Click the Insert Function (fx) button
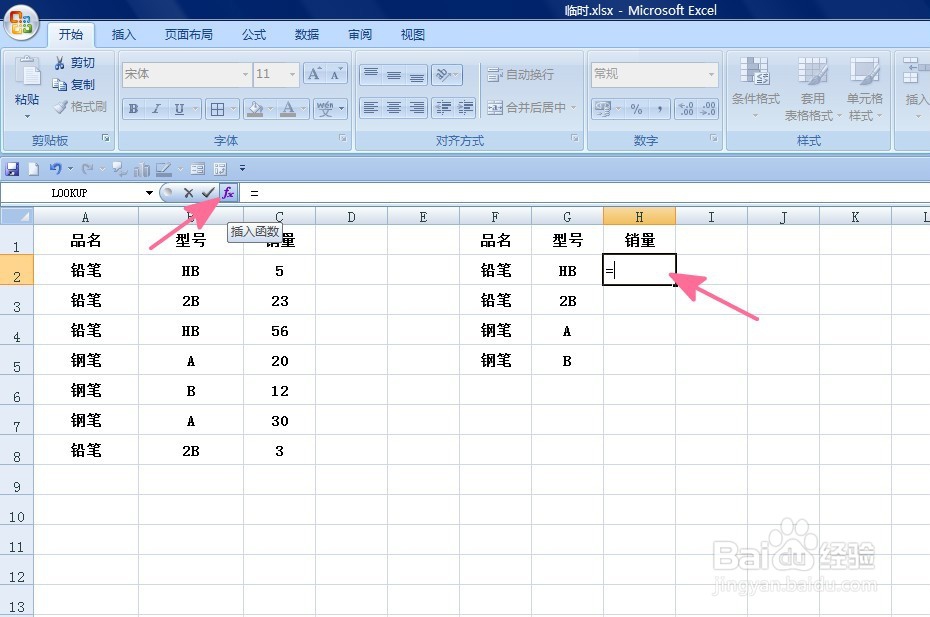 pyautogui.click(x=229, y=192)
